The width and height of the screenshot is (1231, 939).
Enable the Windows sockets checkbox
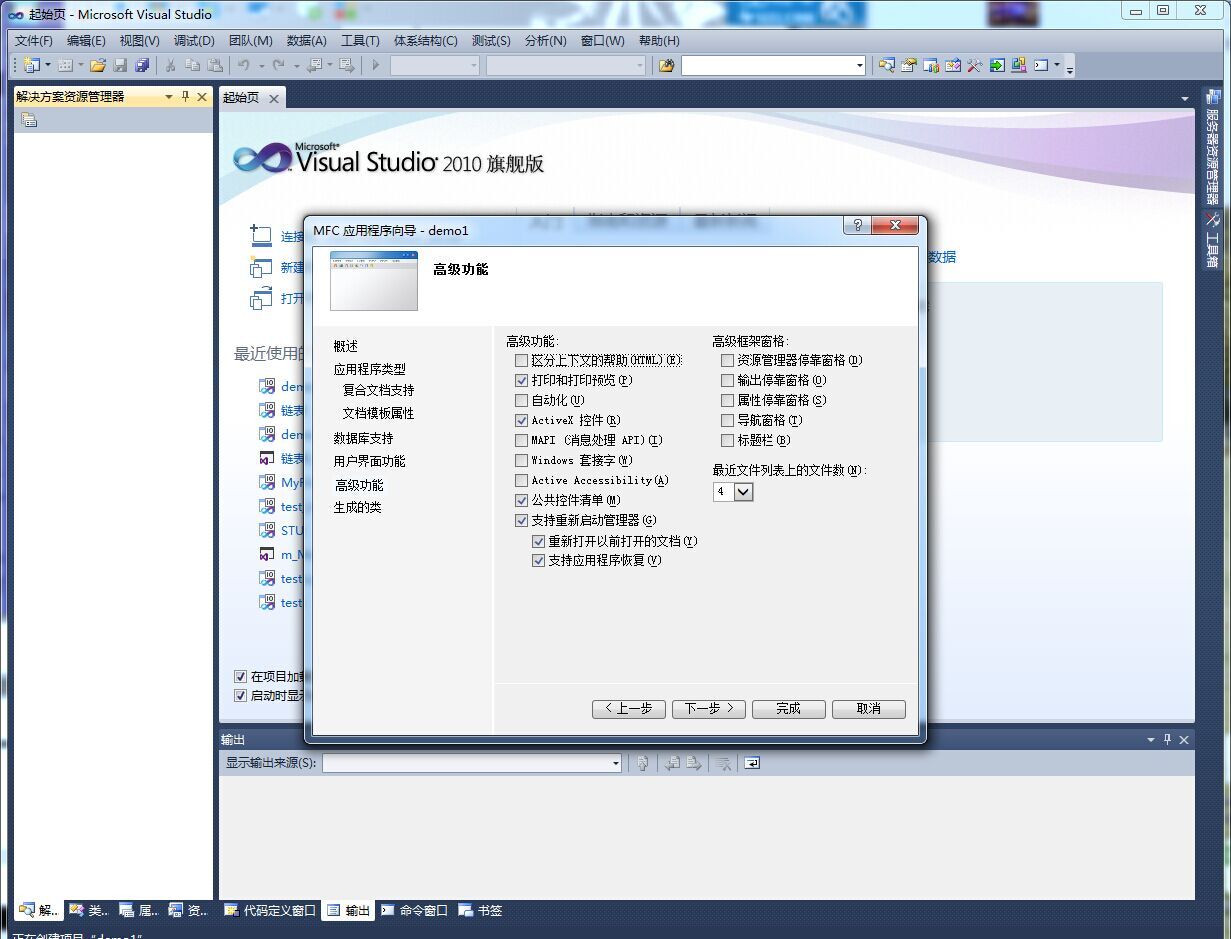pos(521,460)
